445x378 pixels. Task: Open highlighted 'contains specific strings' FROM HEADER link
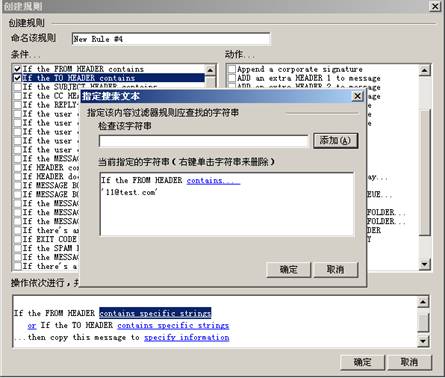[155, 313]
